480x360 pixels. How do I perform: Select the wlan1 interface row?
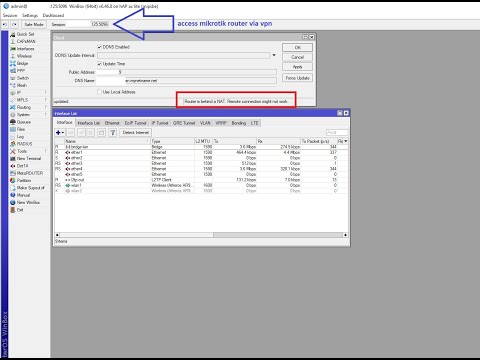[201, 185]
